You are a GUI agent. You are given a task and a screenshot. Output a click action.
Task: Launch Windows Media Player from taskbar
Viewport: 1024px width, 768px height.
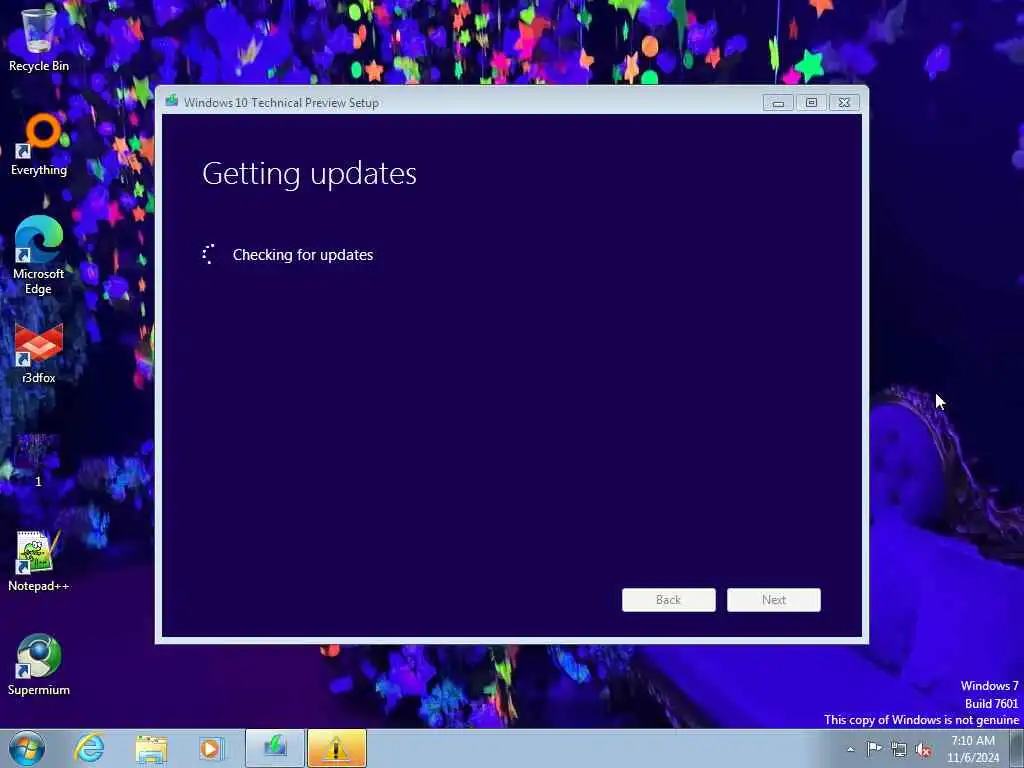211,748
